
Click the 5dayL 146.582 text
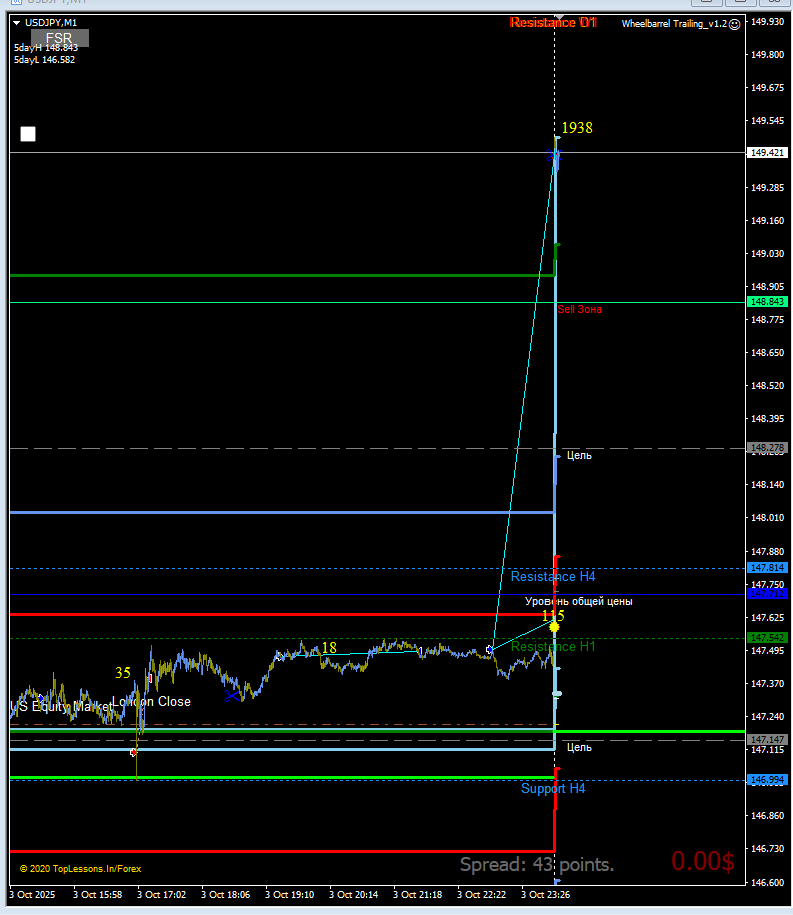point(44,60)
